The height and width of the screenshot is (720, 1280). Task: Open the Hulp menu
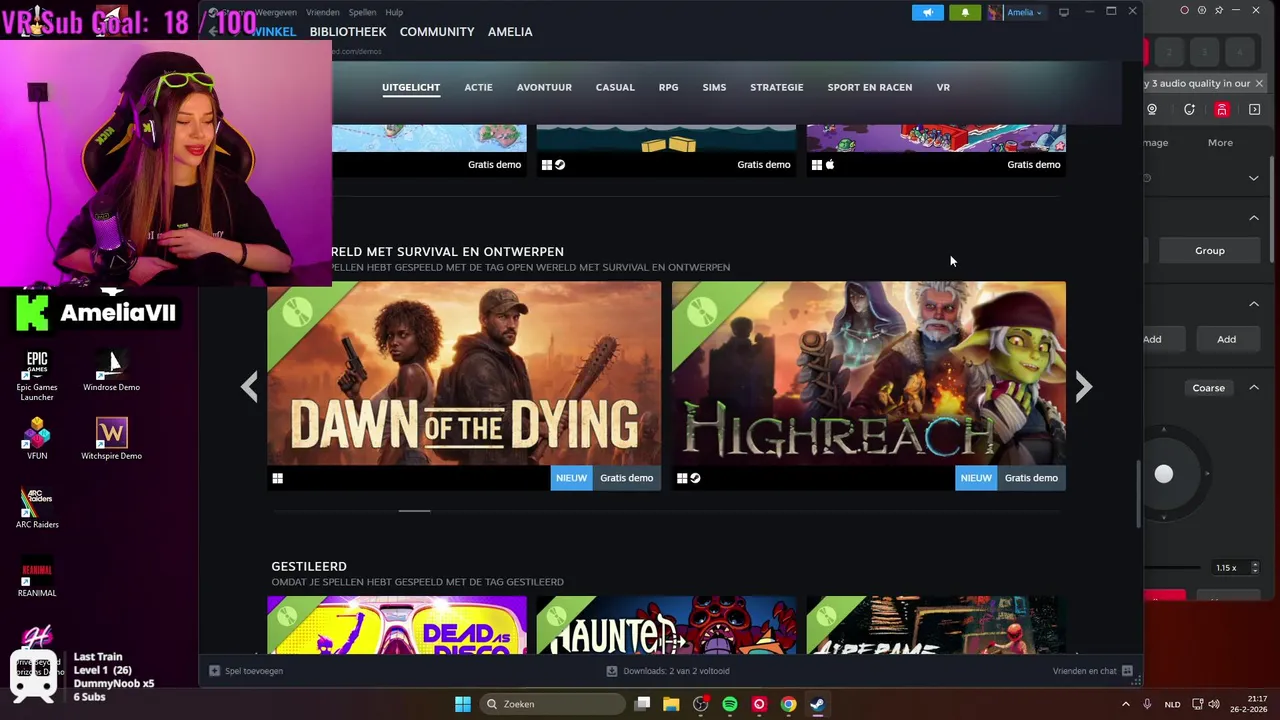[394, 12]
